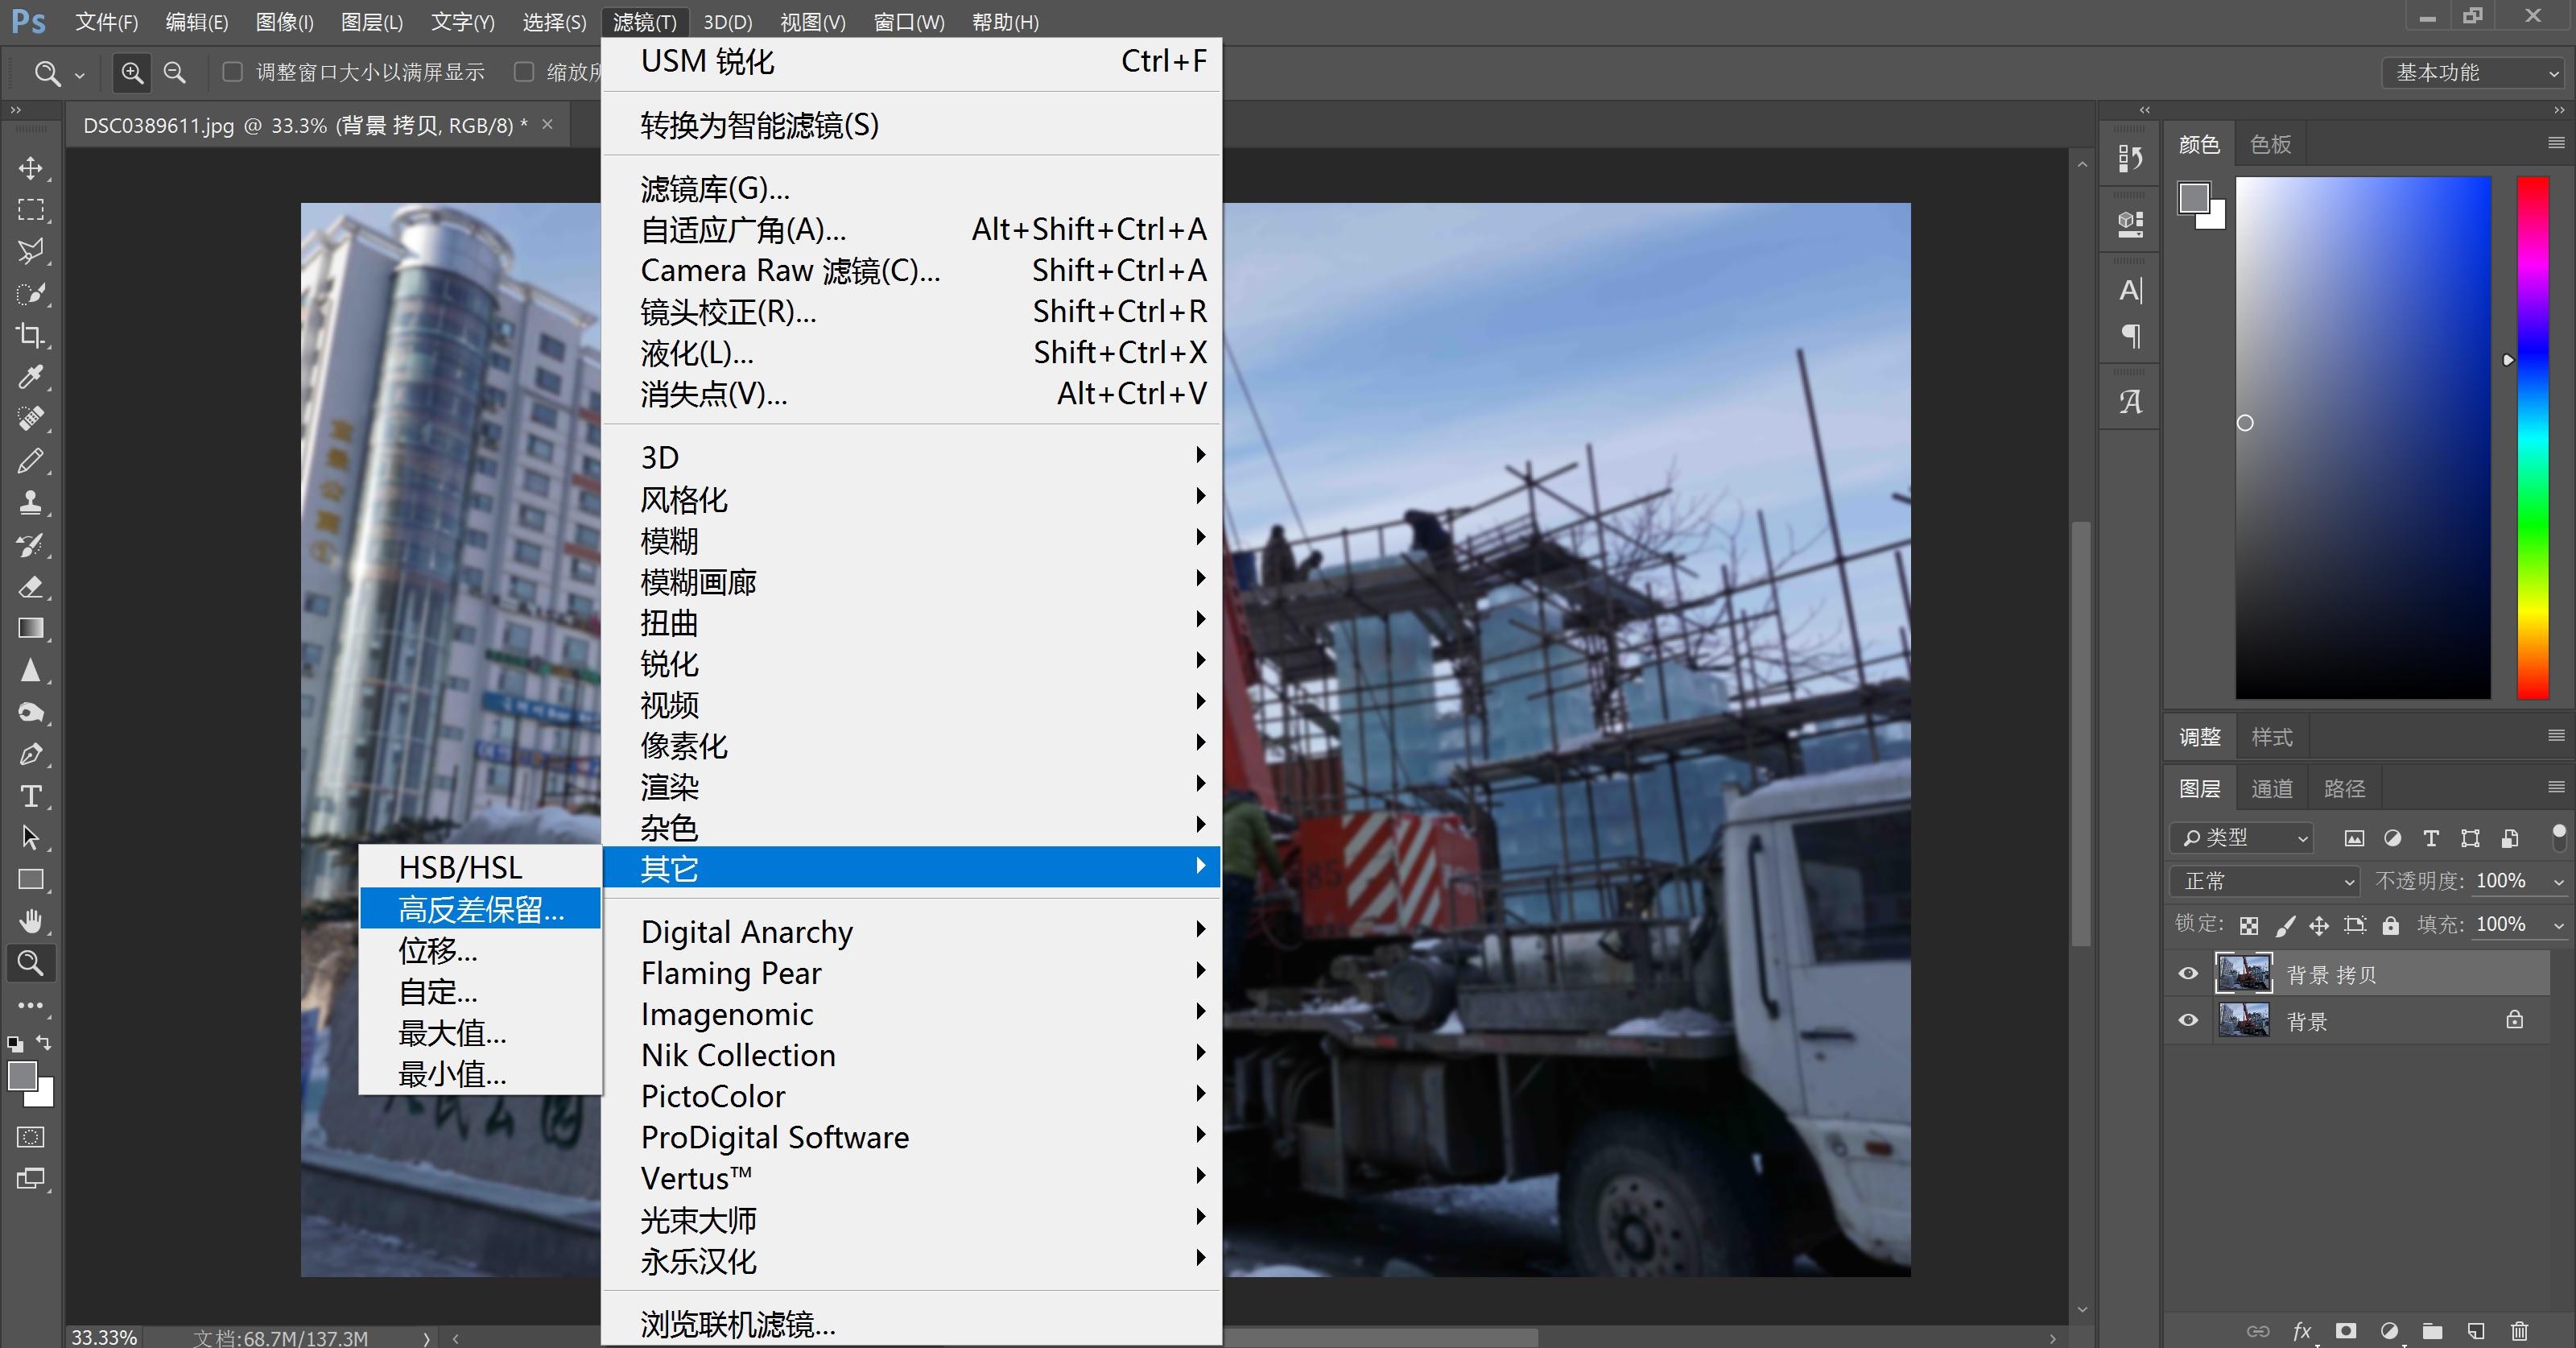Click the 背景 拷贝 layer thumbnail
The height and width of the screenshot is (1348, 2576).
[2243, 974]
